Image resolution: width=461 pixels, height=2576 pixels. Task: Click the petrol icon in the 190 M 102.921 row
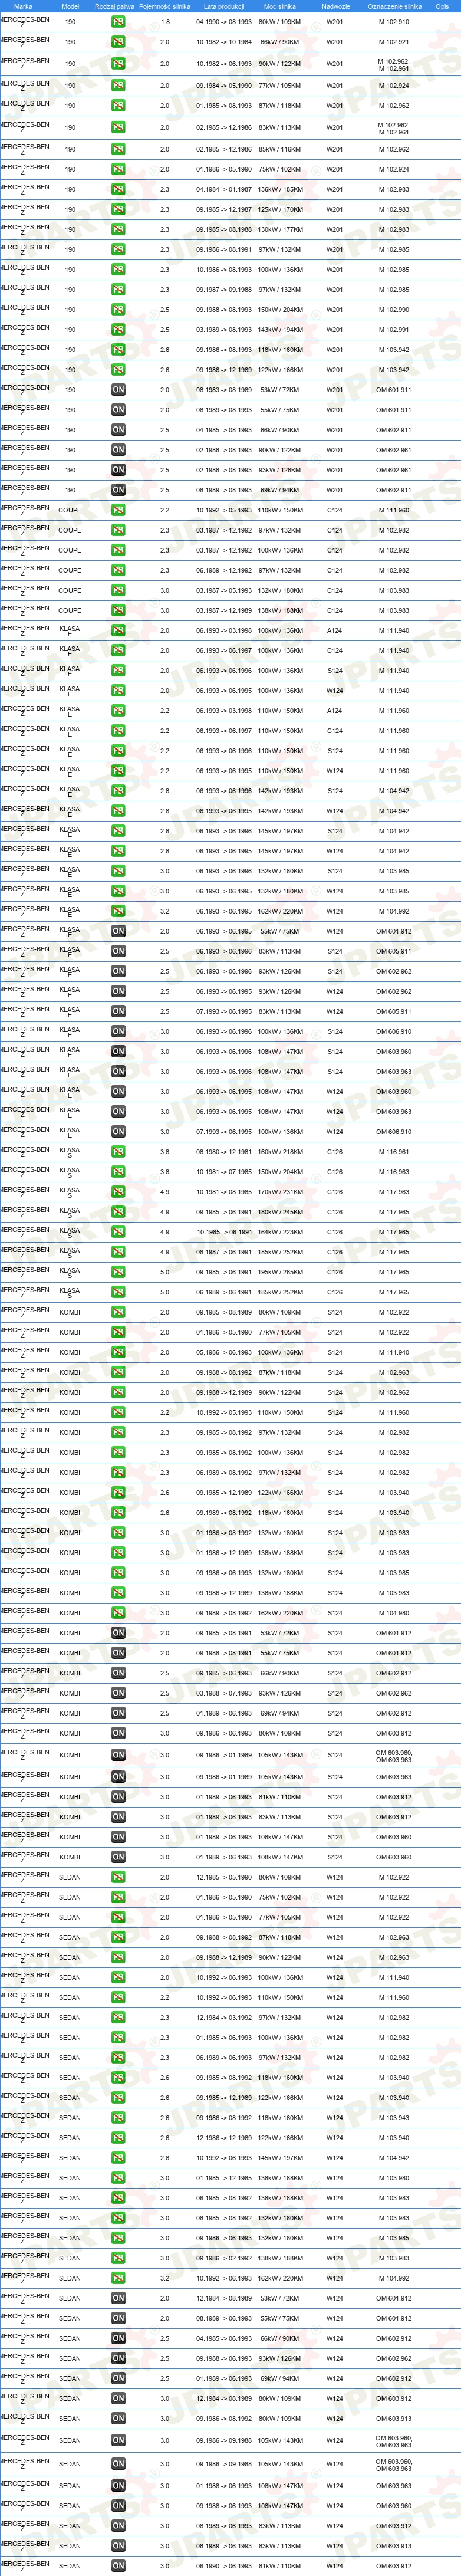click(118, 42)
